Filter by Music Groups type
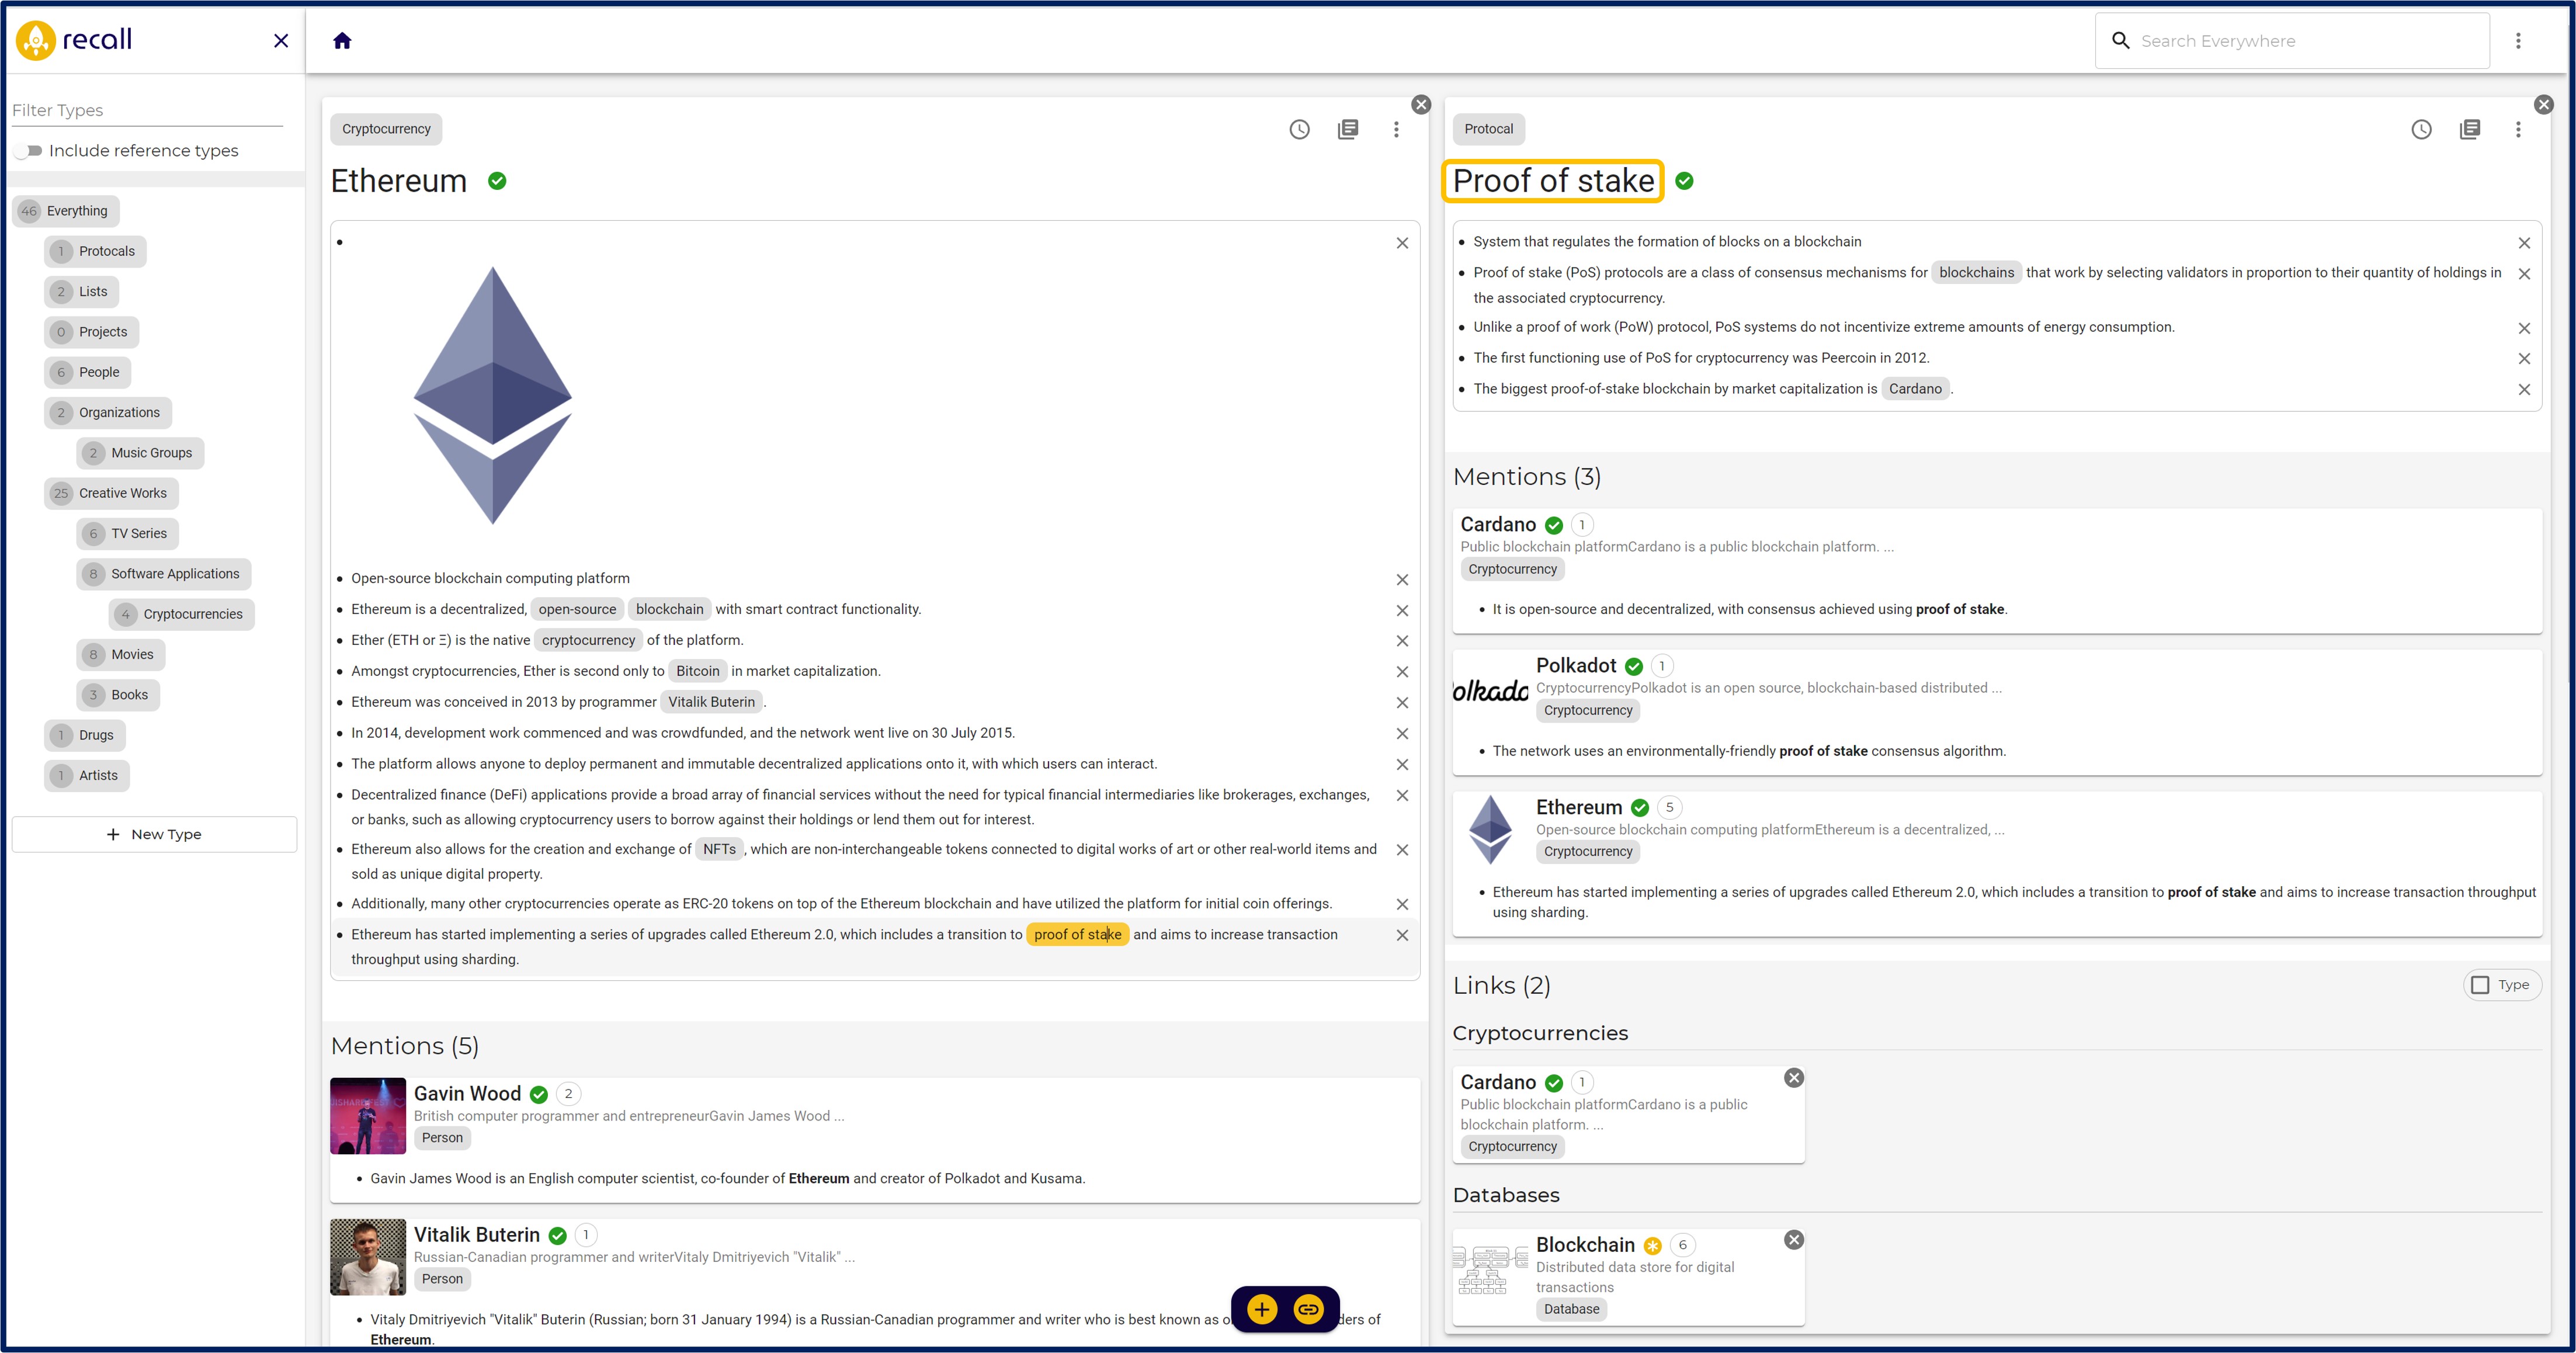The width and height of the screenshot is (2576, 1353). click(140, 453)
